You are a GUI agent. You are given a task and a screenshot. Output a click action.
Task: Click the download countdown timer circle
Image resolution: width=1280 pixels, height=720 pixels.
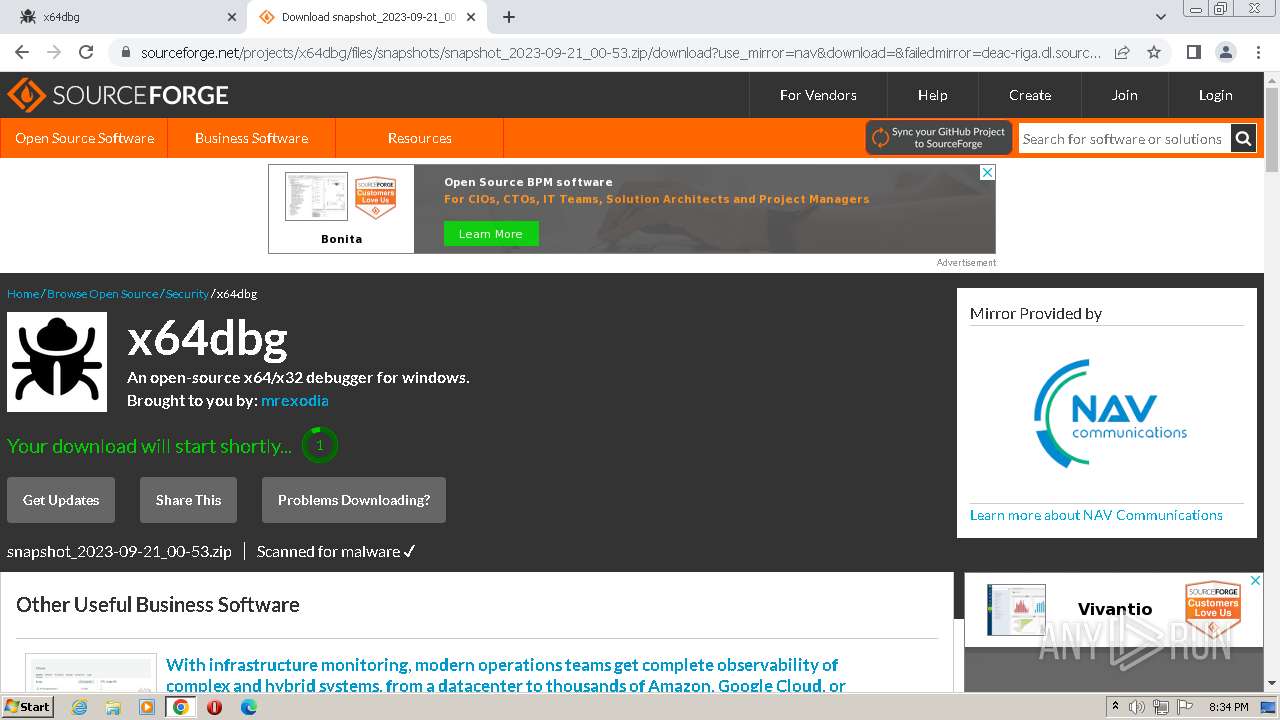click(320, 445)
